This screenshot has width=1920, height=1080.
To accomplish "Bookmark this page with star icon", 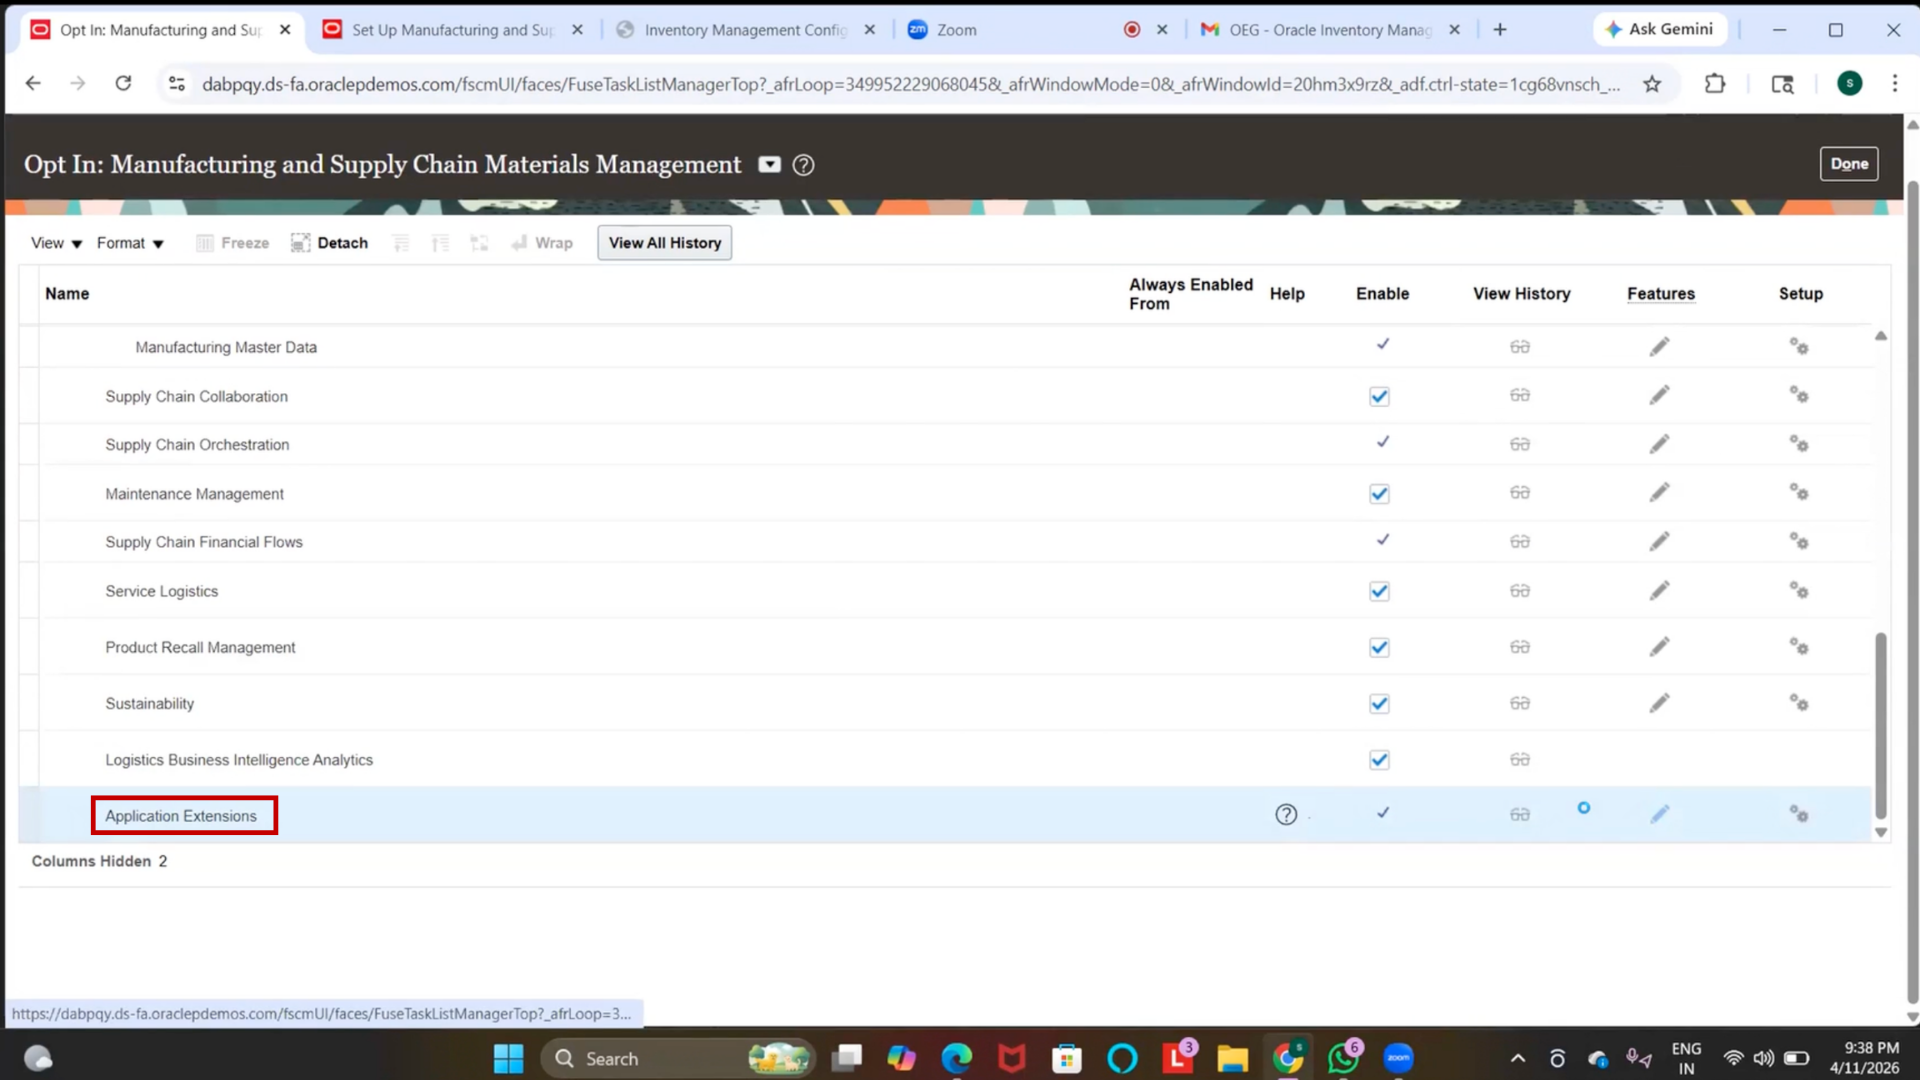I will pos(1652,84).
